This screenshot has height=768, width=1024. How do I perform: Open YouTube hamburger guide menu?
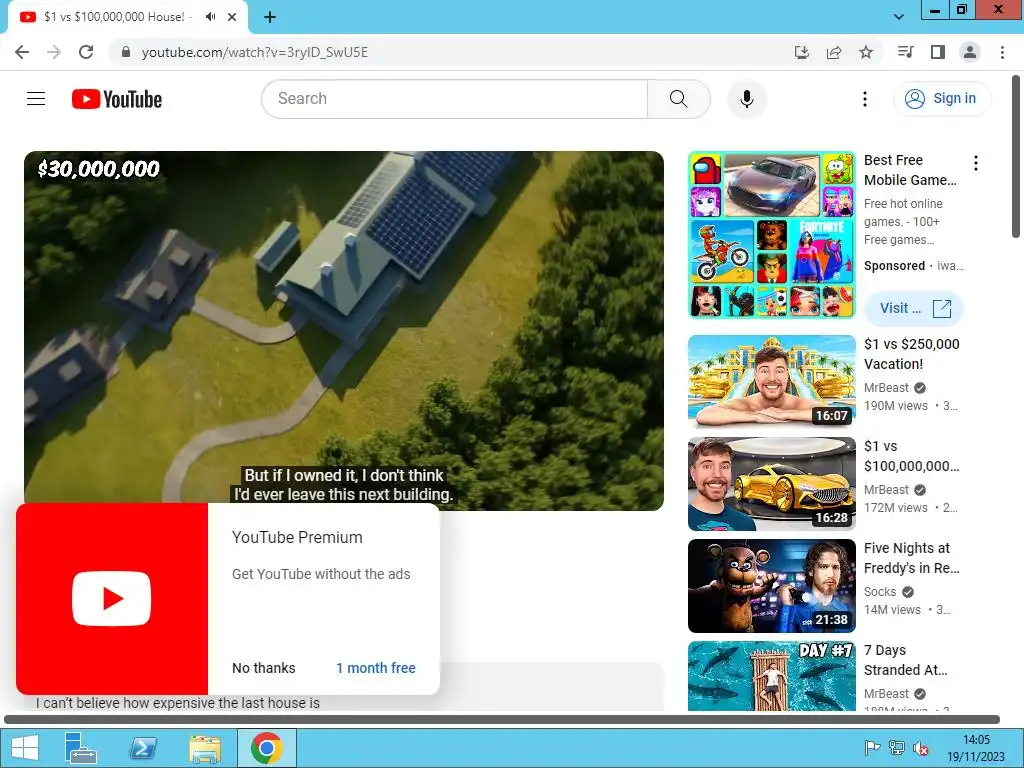(36, 99)
